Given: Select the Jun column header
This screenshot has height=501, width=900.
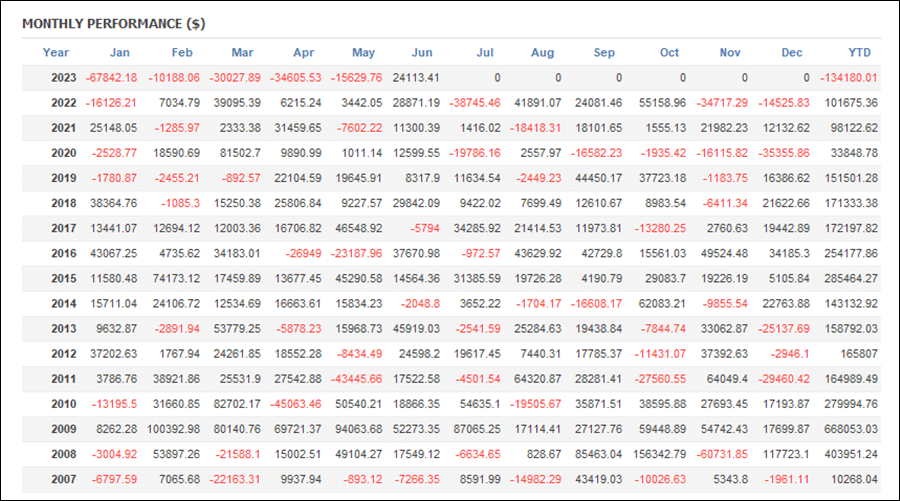Looking at the screenshot, I should click(x=422, y=53).
